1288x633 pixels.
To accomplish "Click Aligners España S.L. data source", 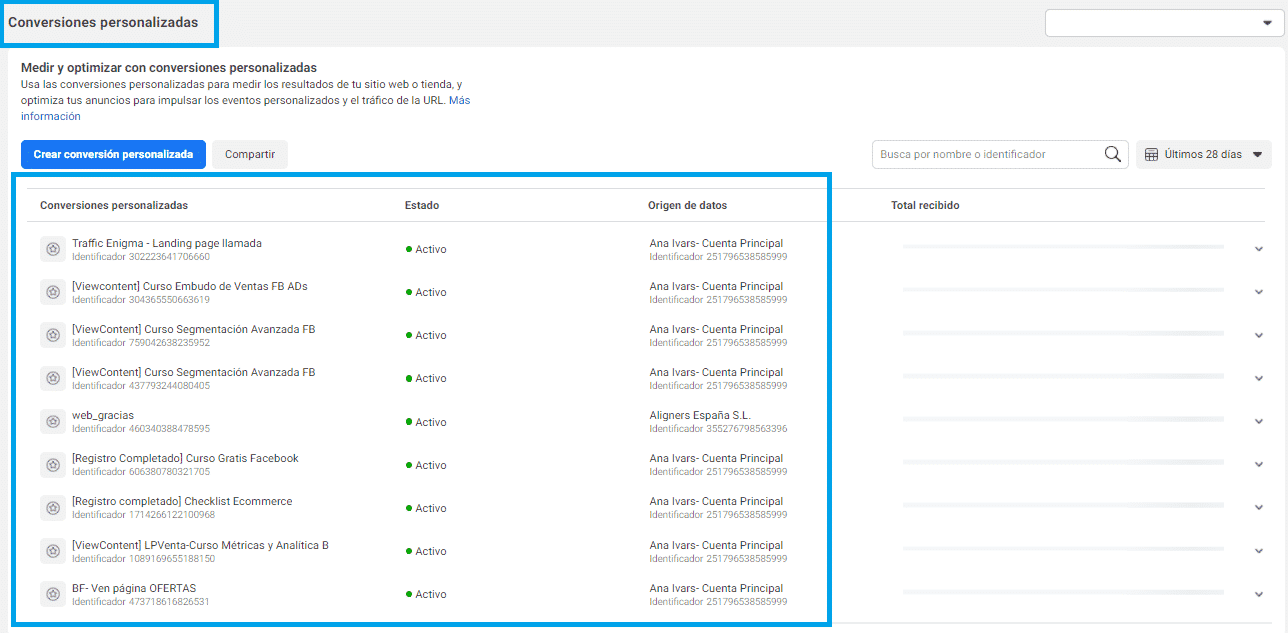I will (700, 415).
